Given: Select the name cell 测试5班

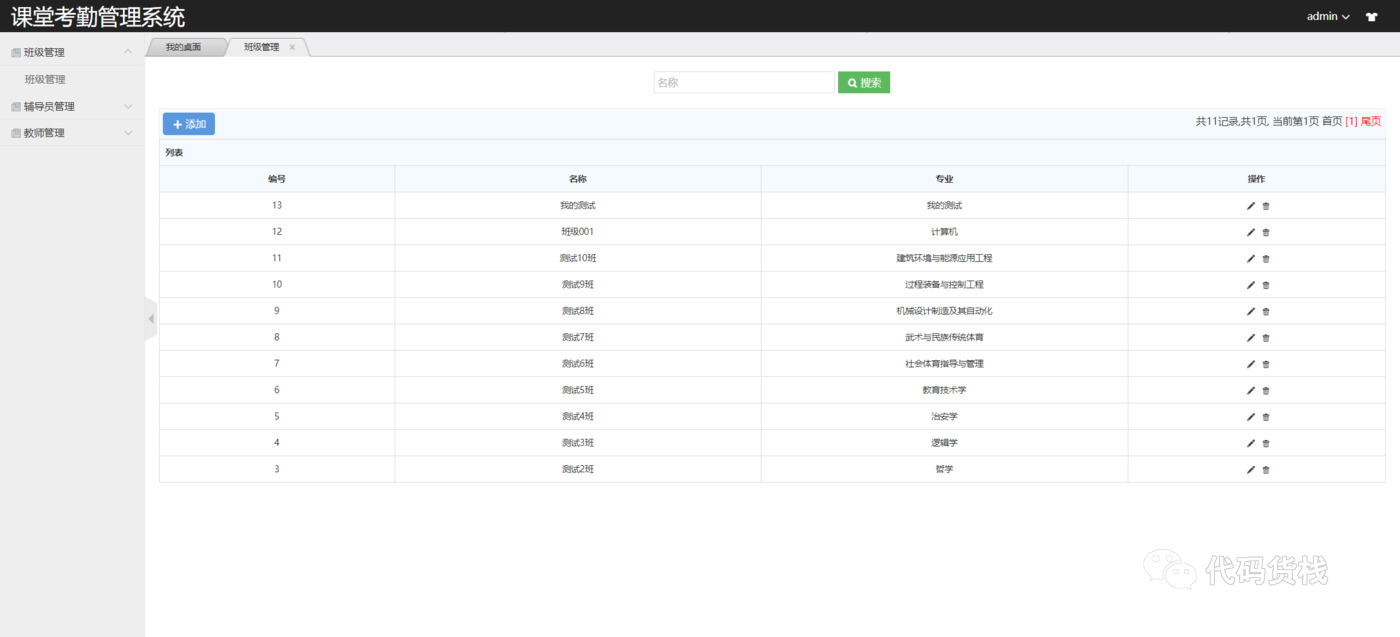Looking at the screenshot, I should [578, 390].
